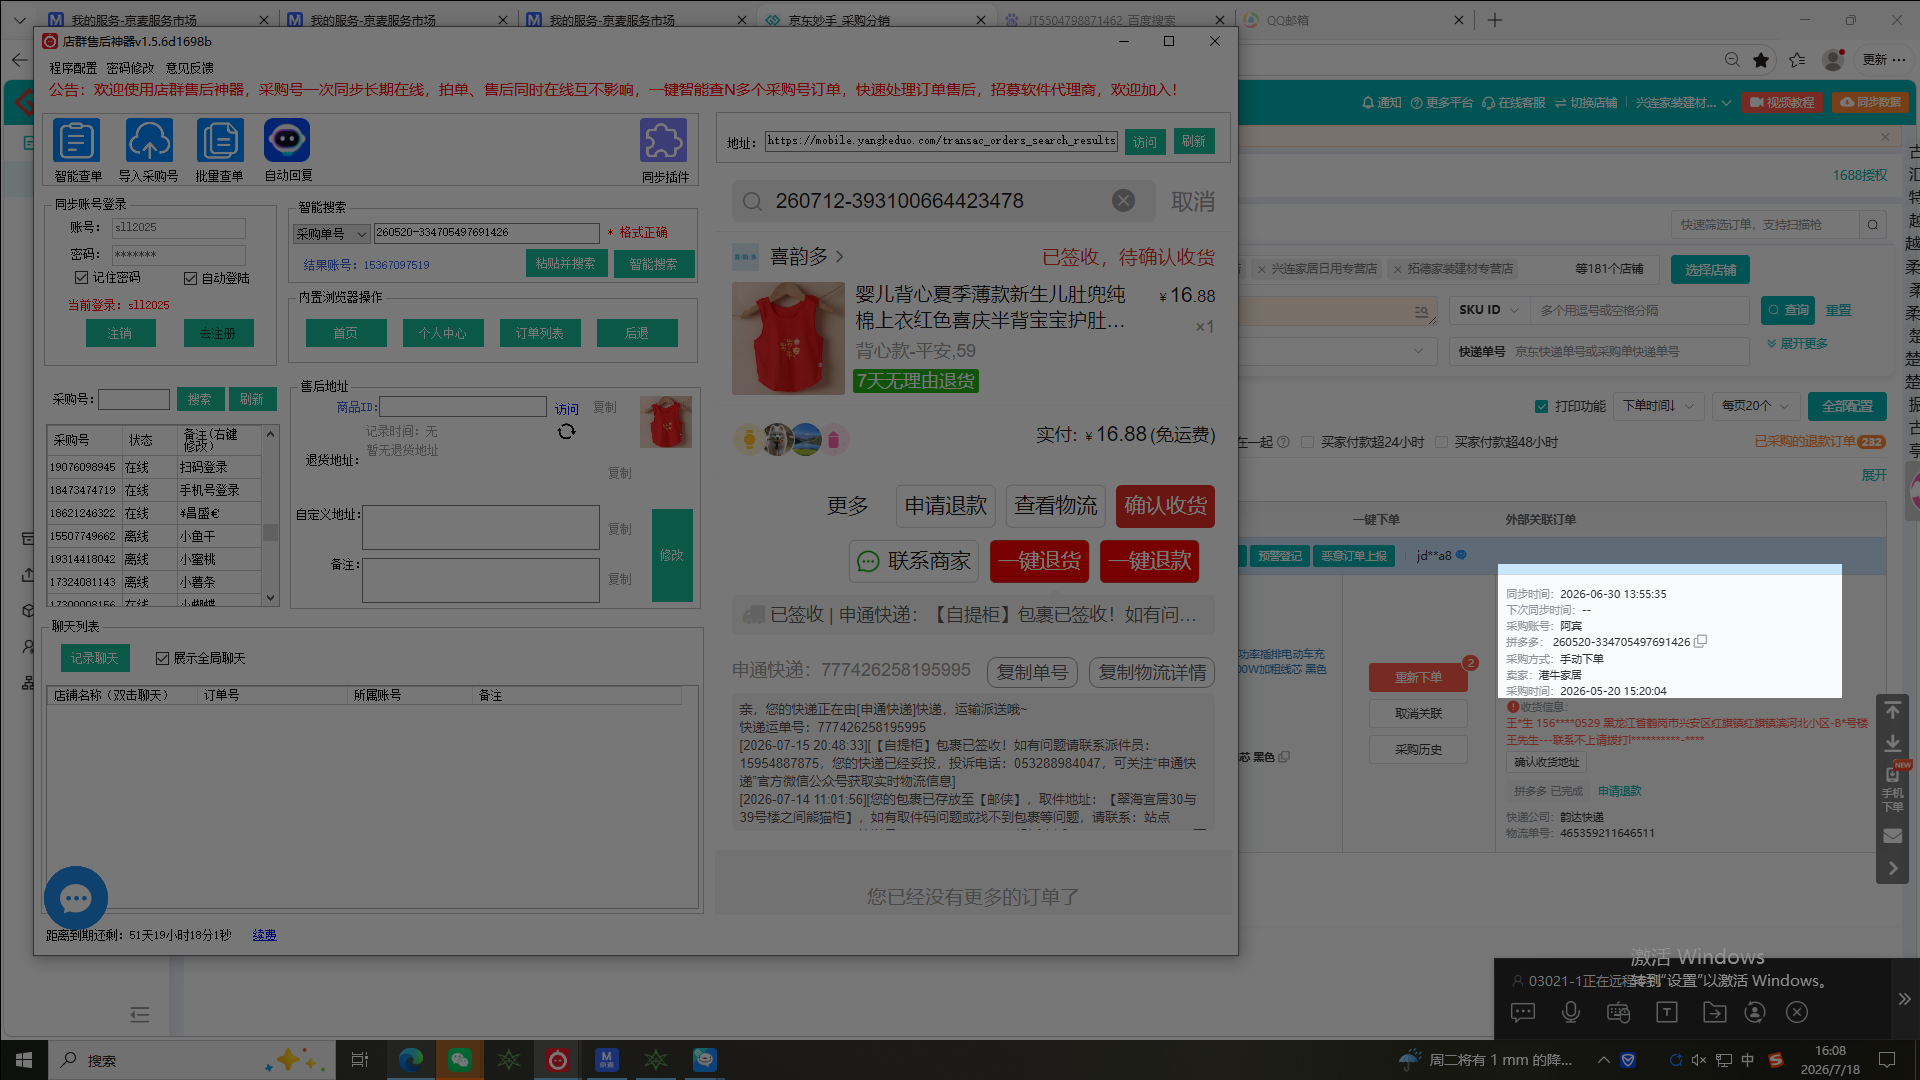Click 联系商家 to contact the seller

point(915,561)
